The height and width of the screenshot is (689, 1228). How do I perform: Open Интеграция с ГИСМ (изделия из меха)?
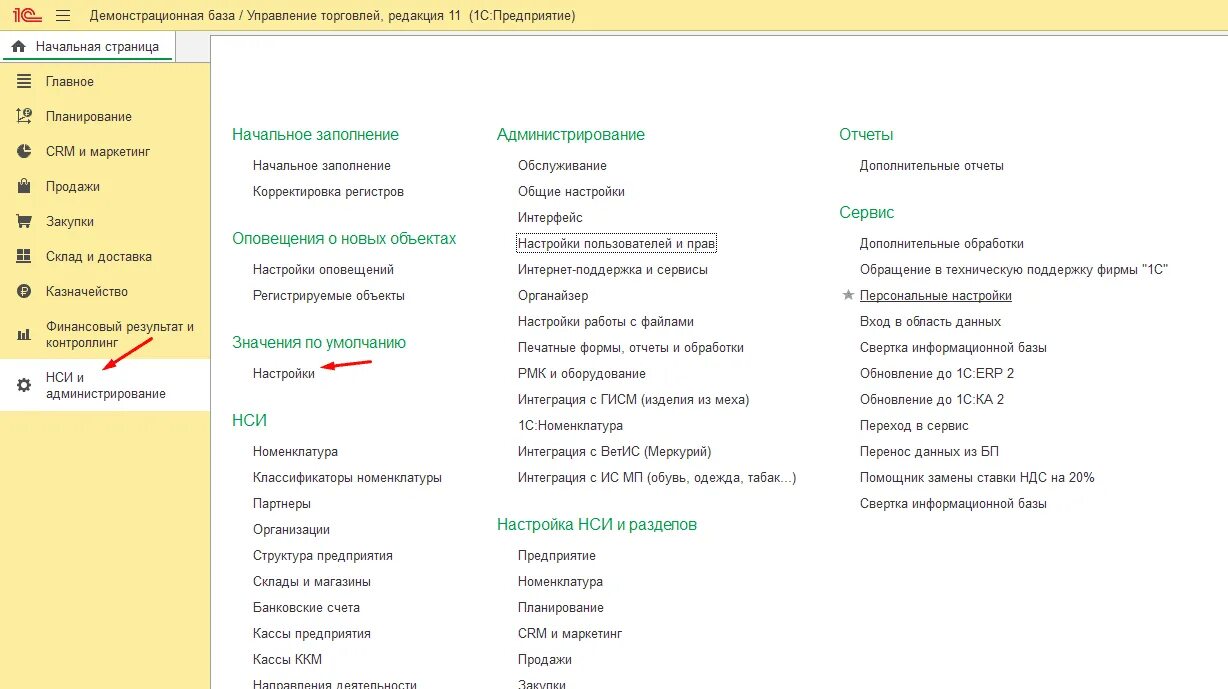(x=633, y=399)
